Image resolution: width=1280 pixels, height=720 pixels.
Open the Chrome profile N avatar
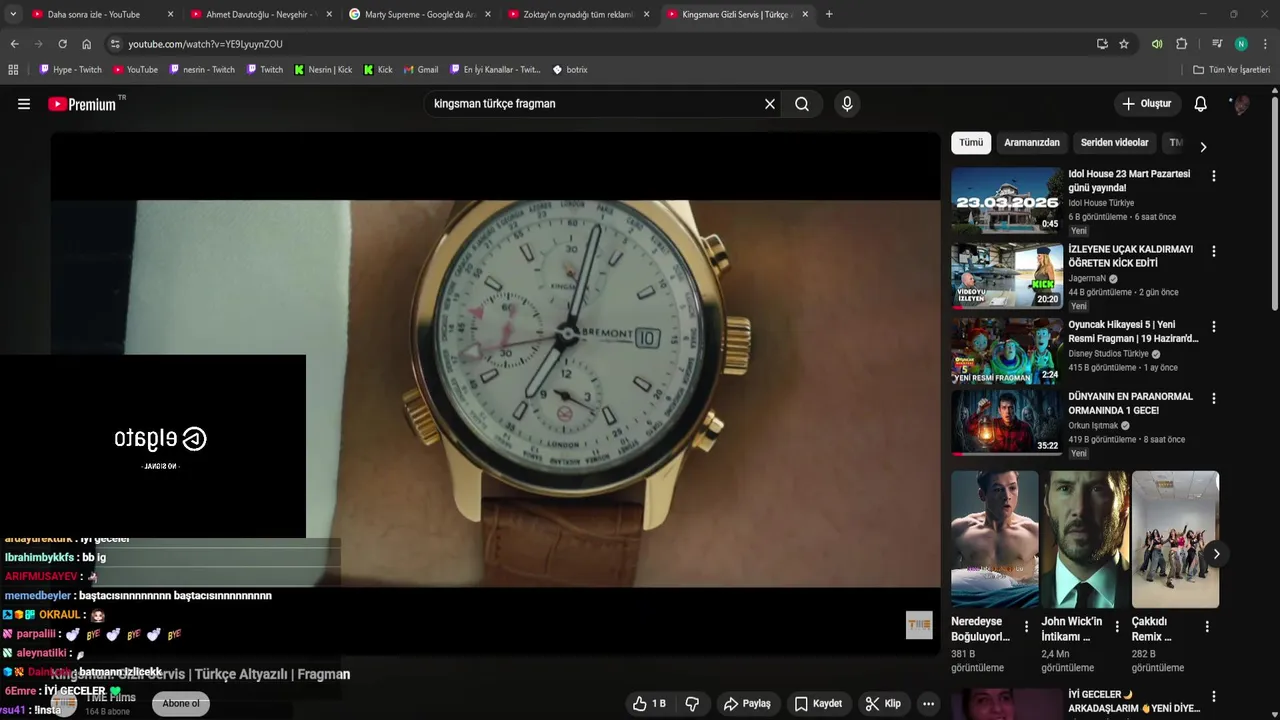(1241, 44)
